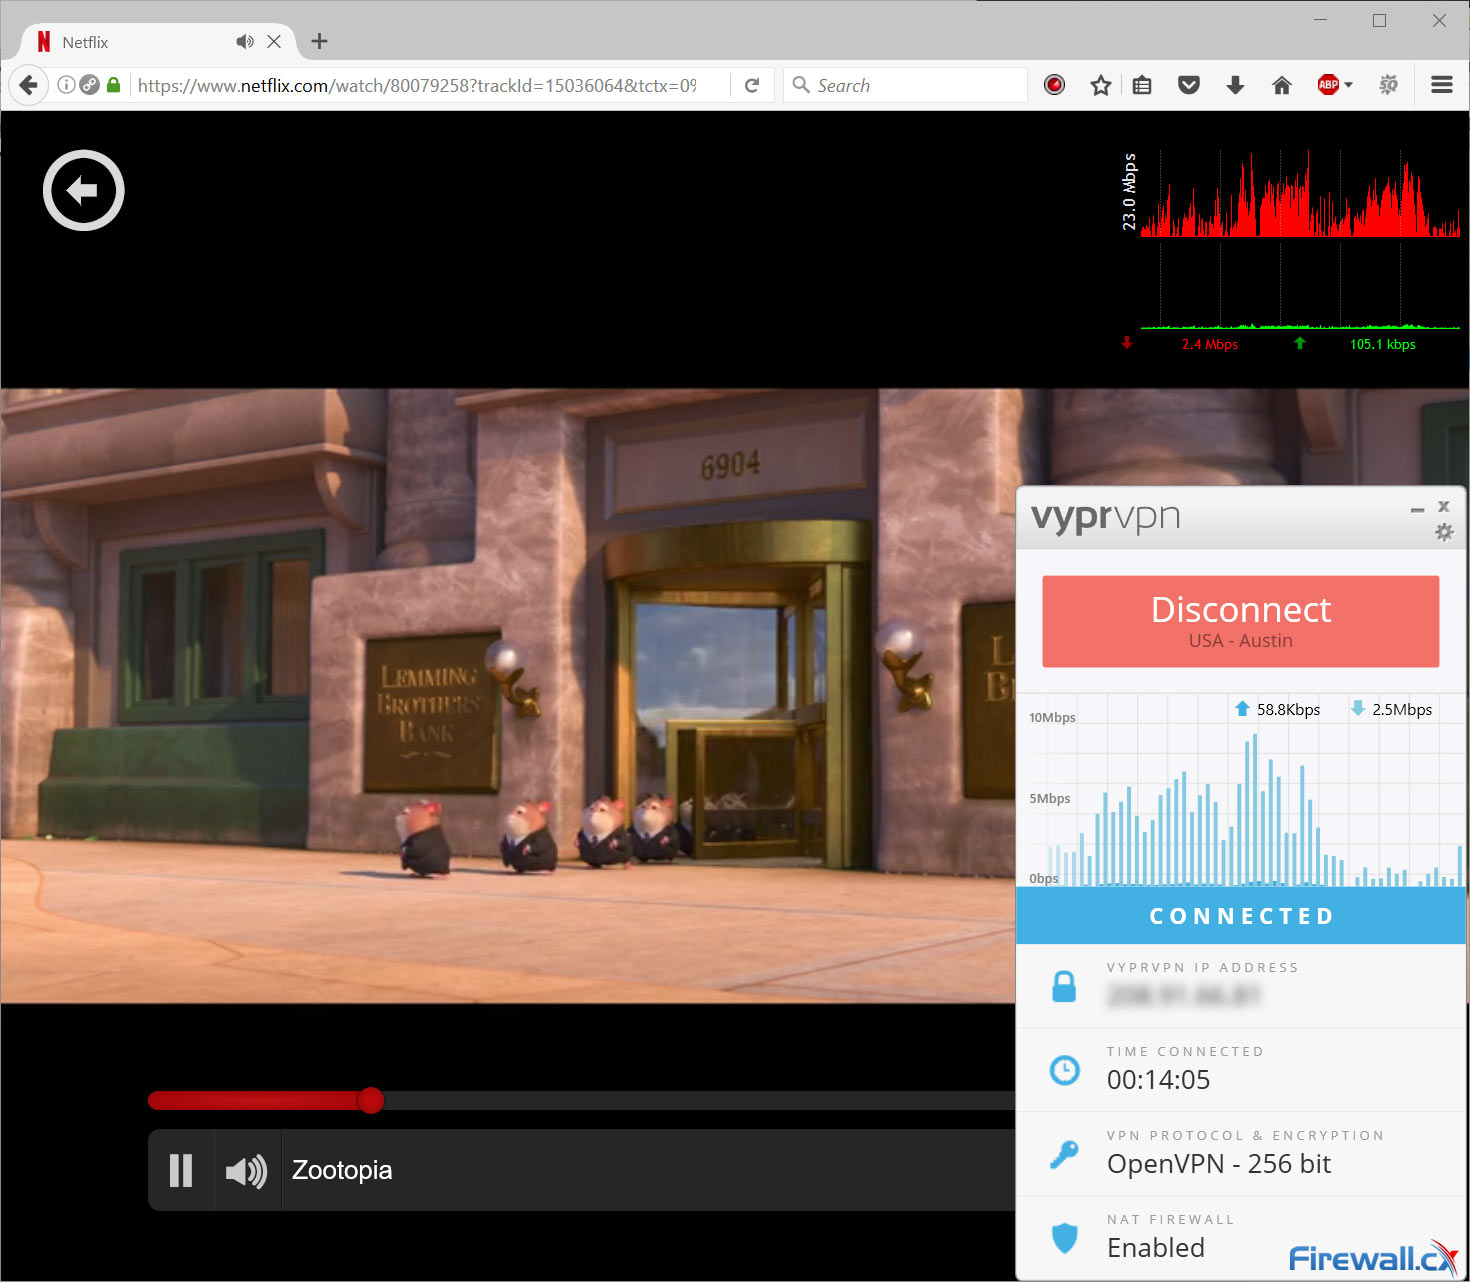Click the Pocket save icon
Image resolution: width=1470 pixels, height=1282 pixels.
[x=1189, y=85]
